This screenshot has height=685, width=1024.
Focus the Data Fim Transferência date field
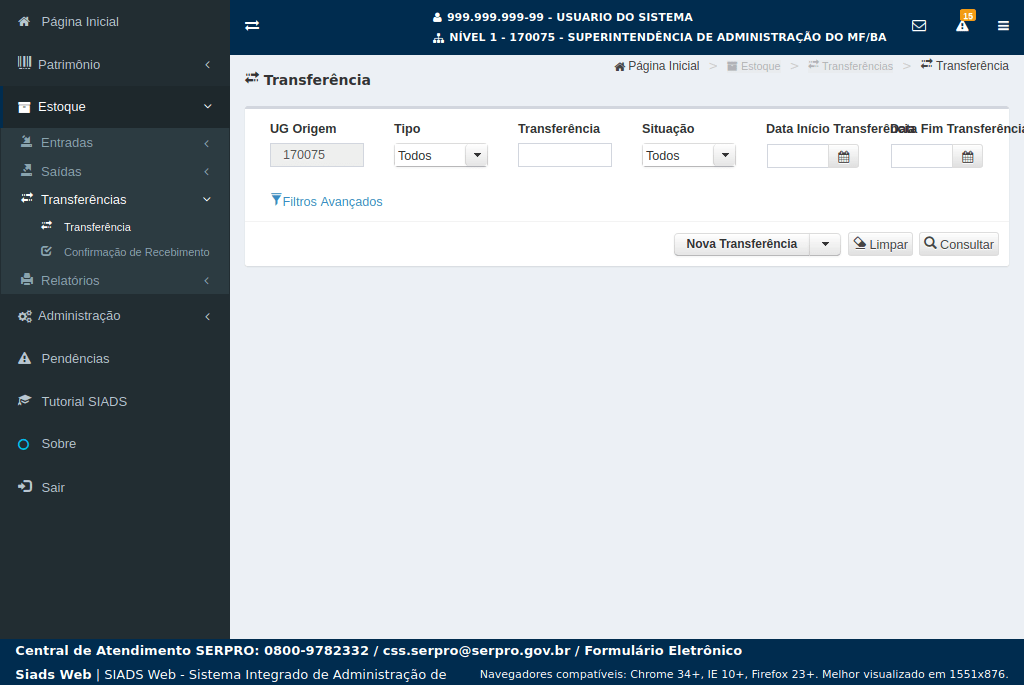coord(922,157)
